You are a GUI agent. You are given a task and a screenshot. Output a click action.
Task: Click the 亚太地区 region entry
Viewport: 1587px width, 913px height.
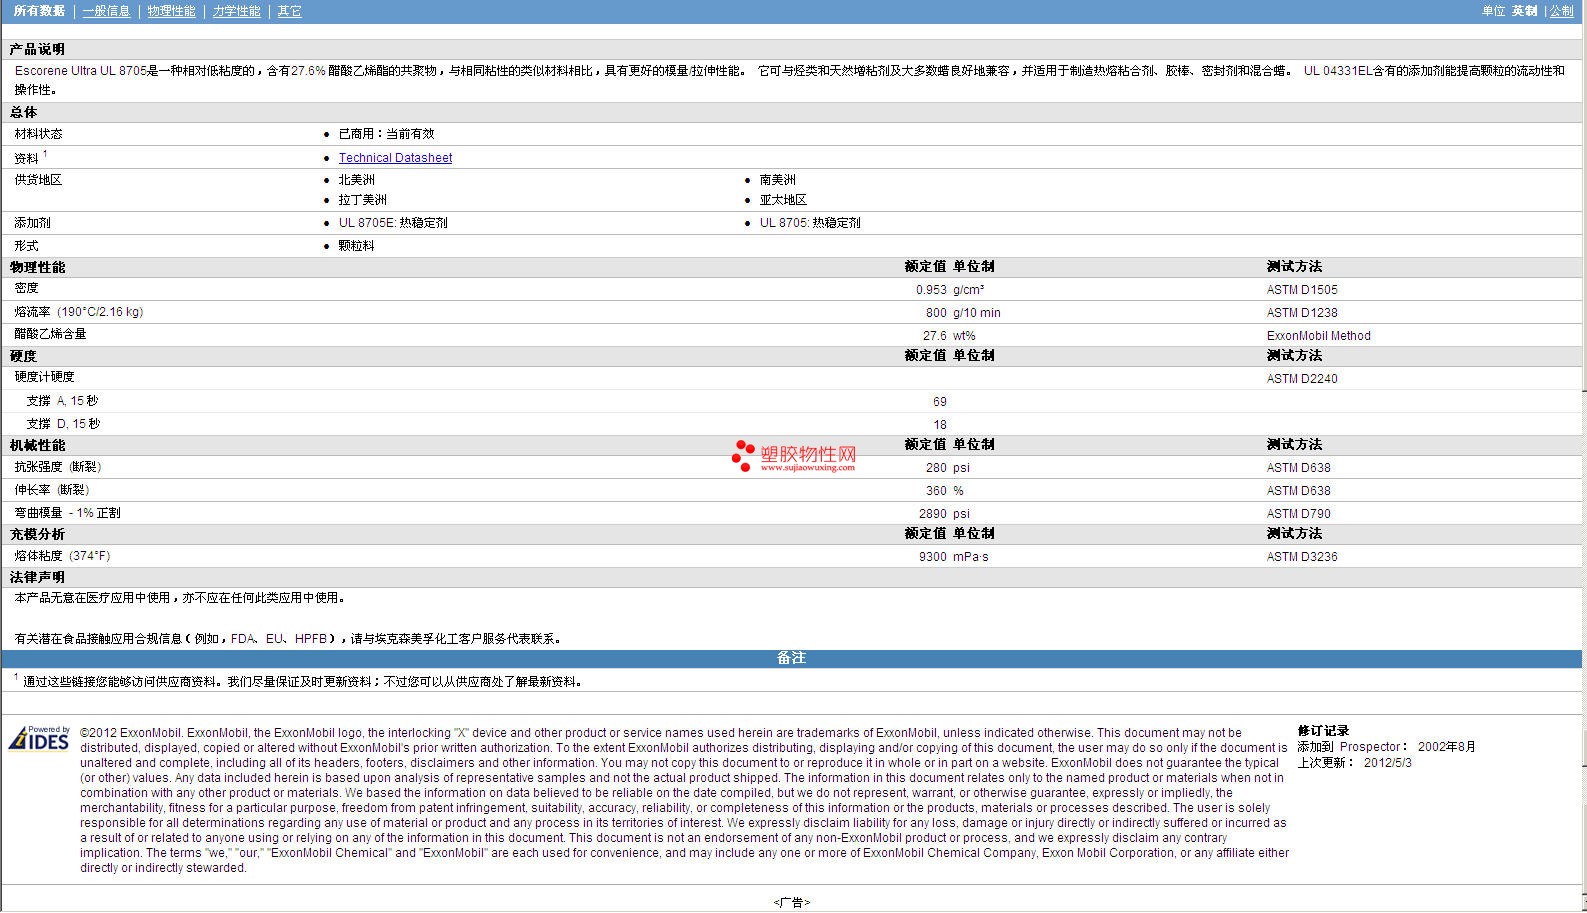point(783,200)
